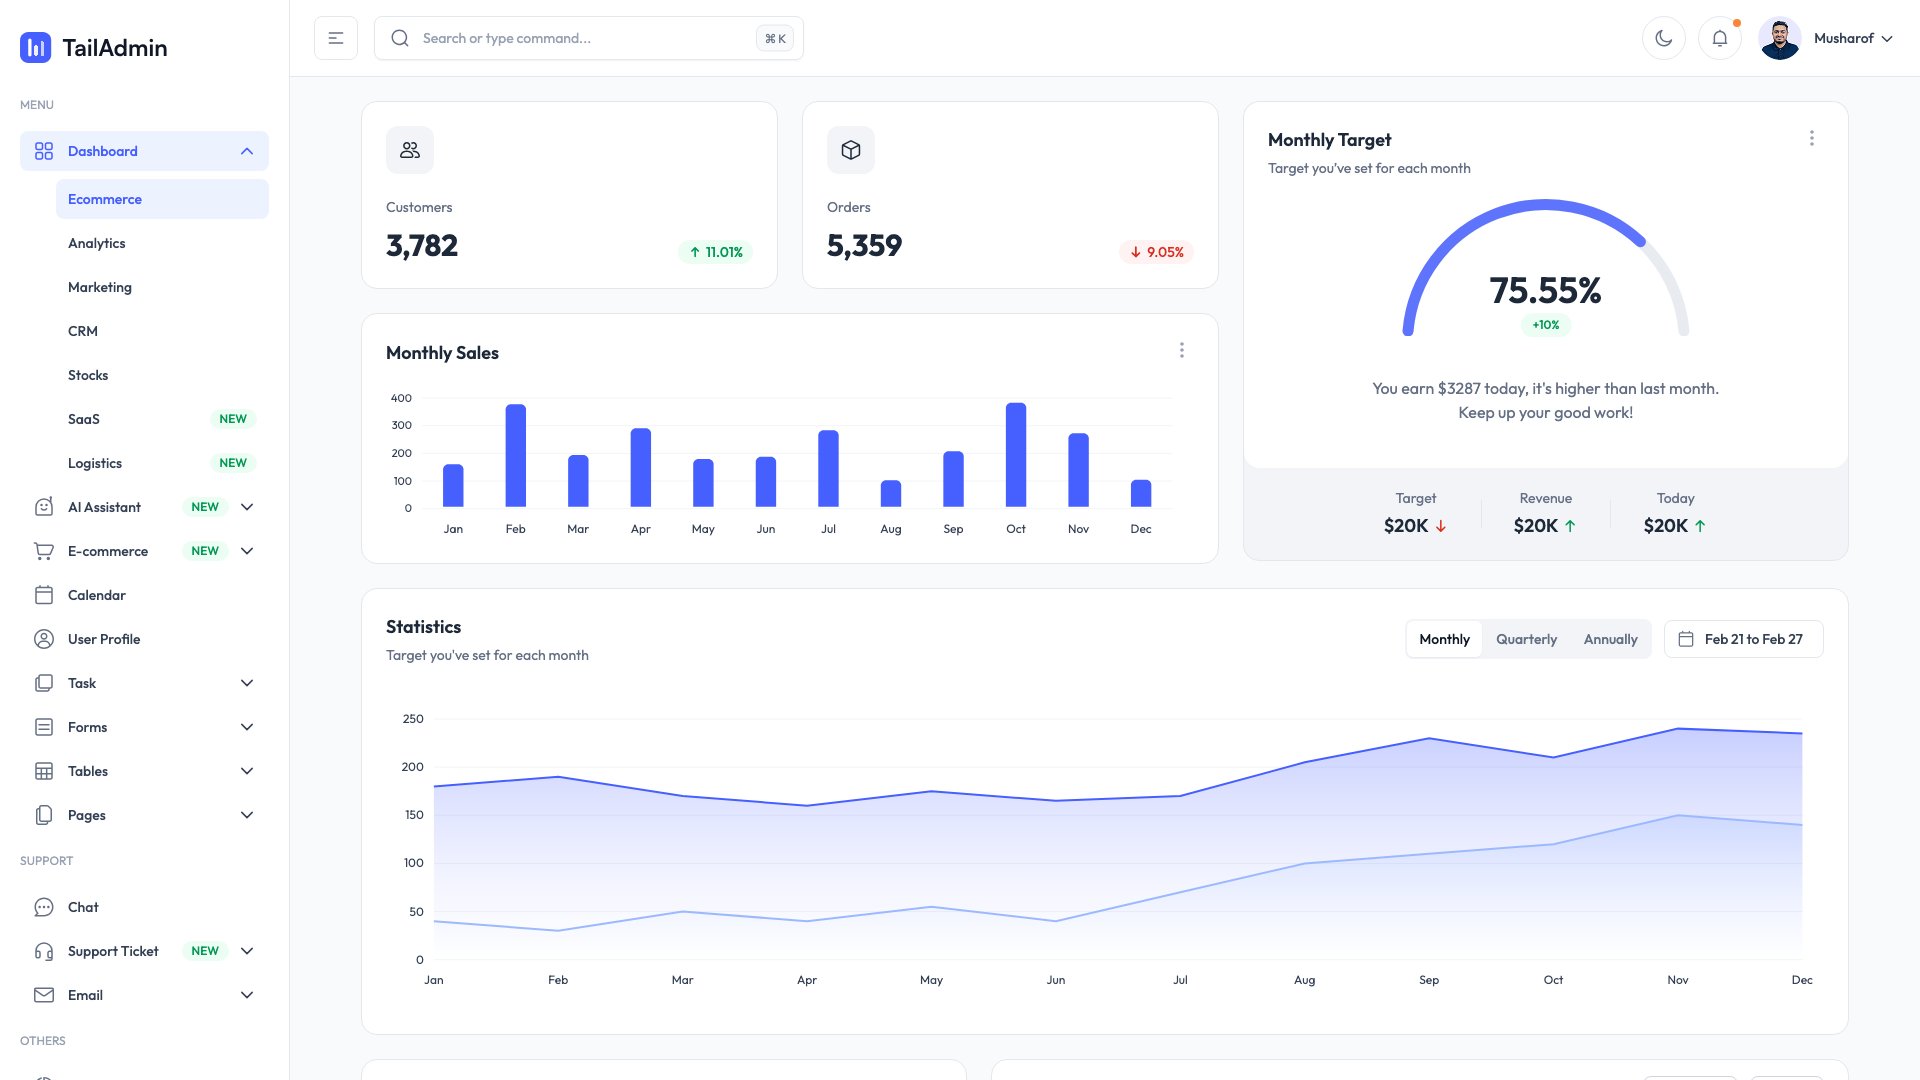Click the Customers group icon card

click(x=409, y=149)
